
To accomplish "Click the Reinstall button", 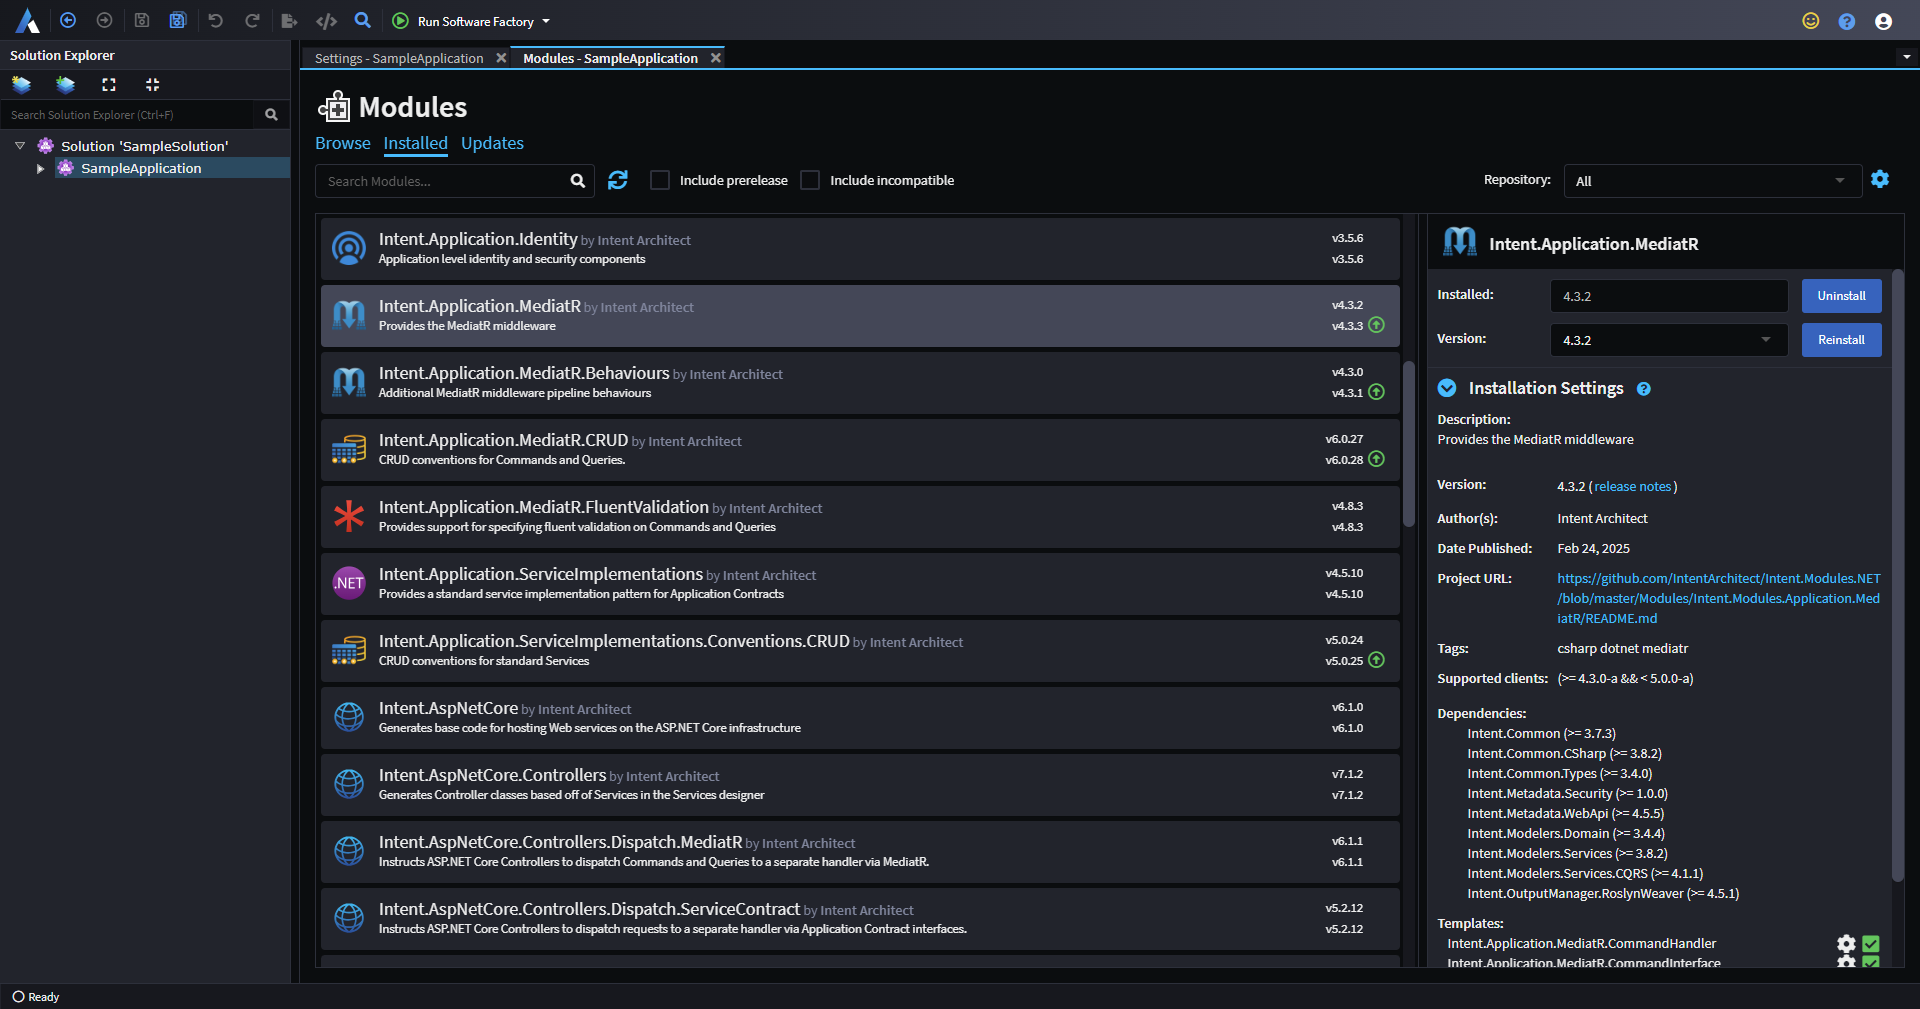I will [1841, 340].
